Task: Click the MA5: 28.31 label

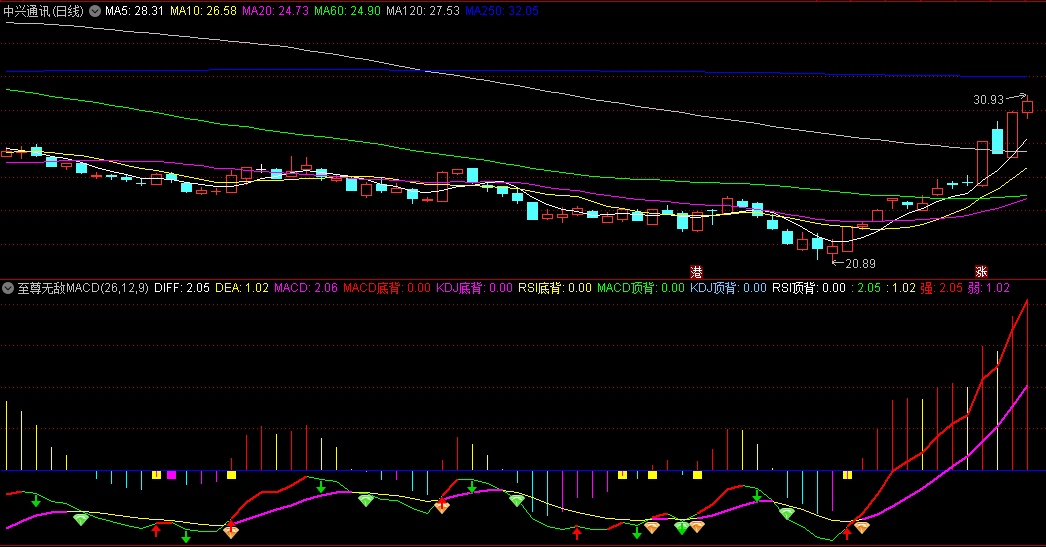Action: click(x=134, y=11)
